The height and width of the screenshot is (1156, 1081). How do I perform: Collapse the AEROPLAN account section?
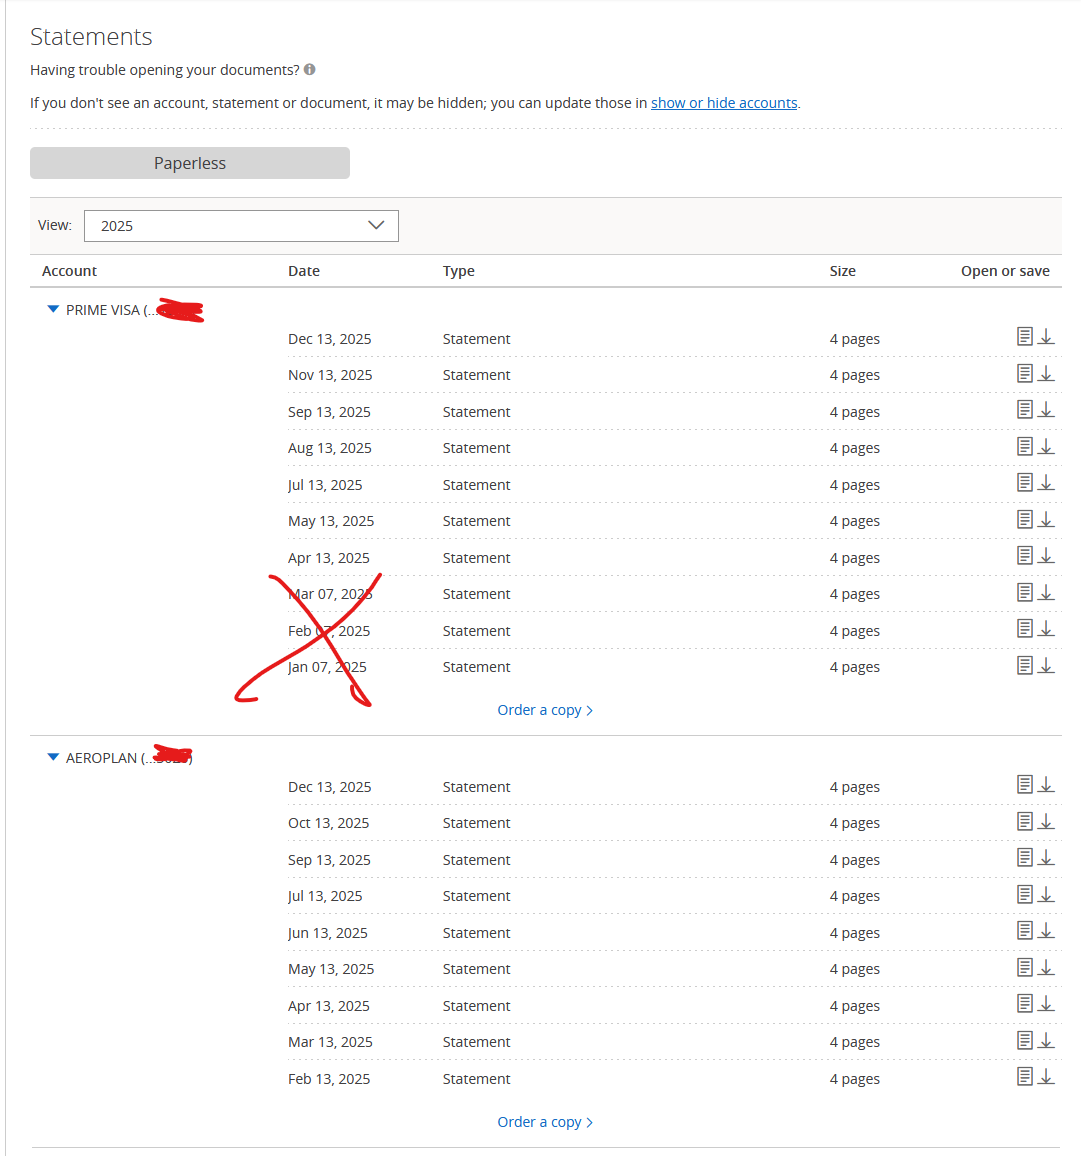(x=54, y=758)
